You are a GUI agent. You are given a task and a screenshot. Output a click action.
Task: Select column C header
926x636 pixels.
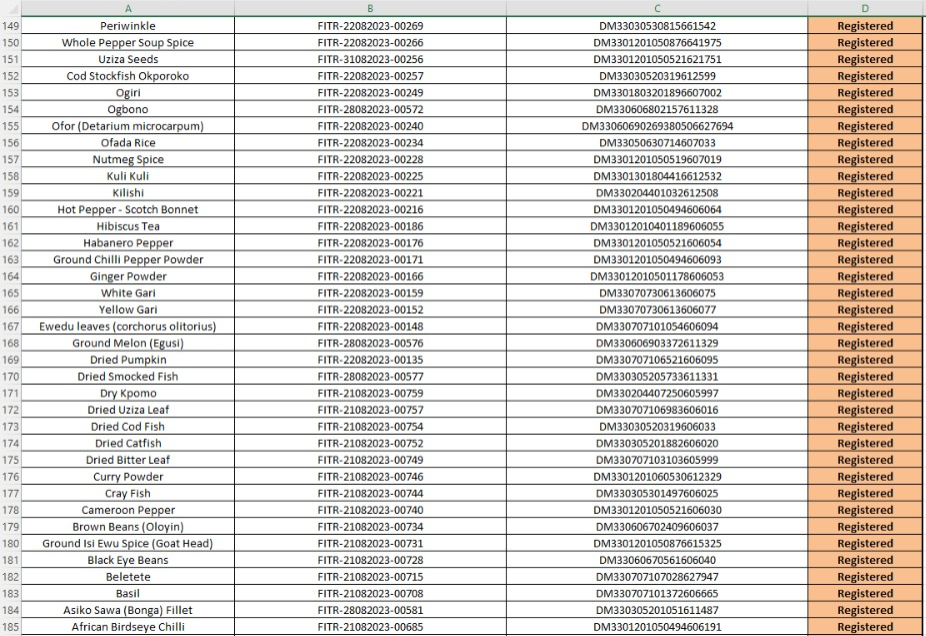click(x=657, y=8)
